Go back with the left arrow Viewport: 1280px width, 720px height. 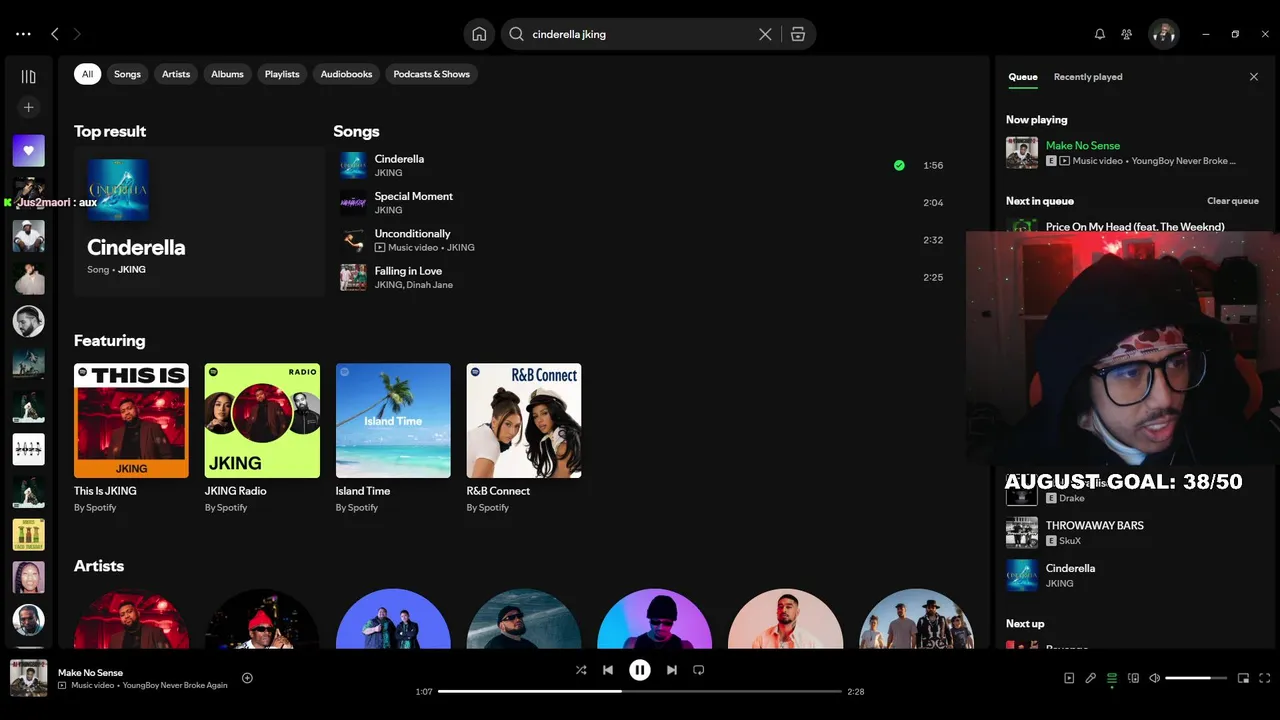pyautogui.click(x=55, y=34)
